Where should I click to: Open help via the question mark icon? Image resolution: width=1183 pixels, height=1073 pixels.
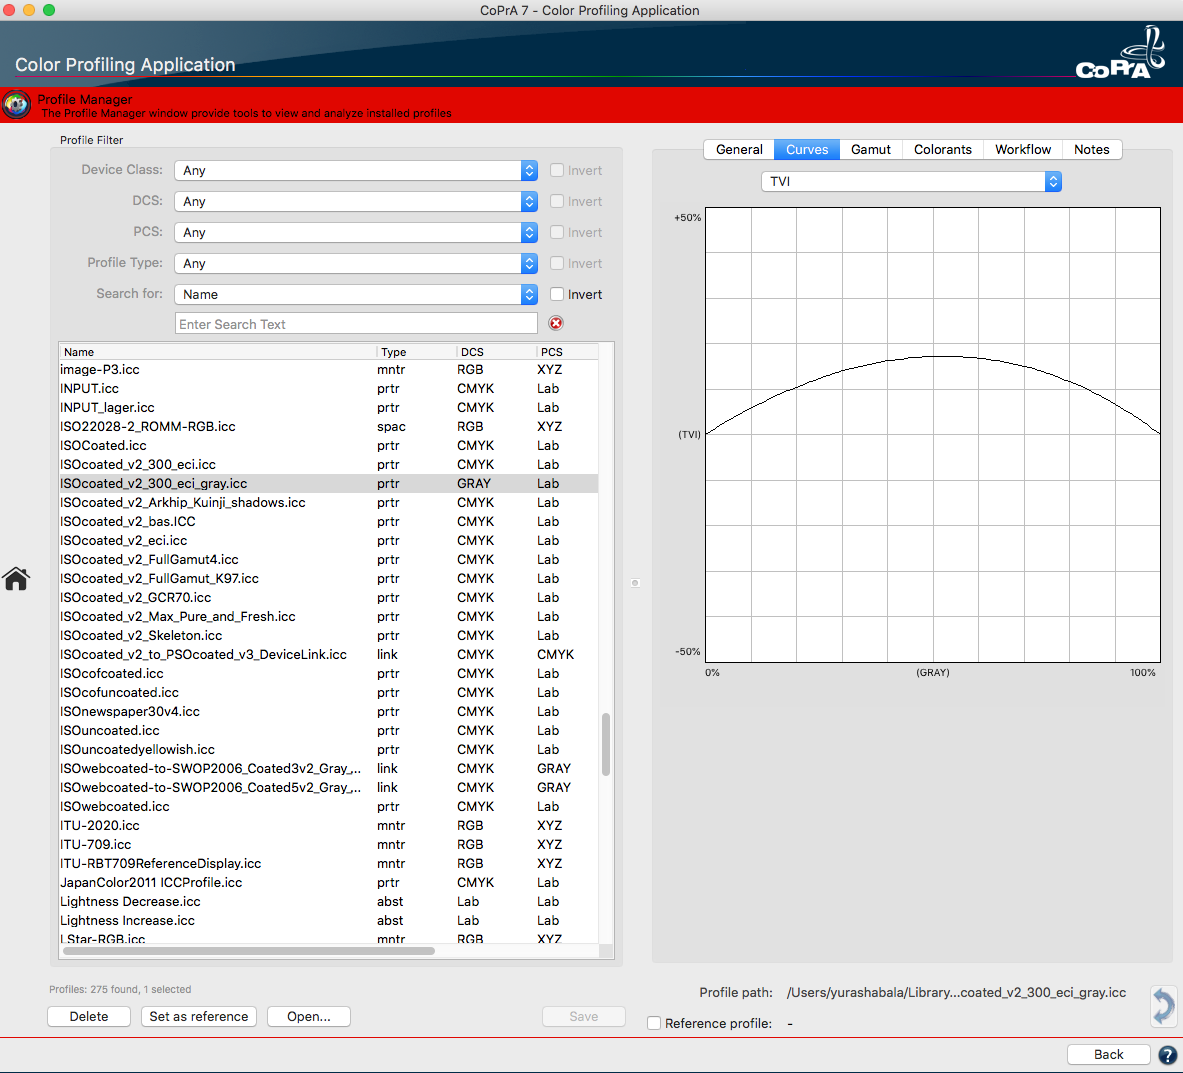click(1167, 1055)
